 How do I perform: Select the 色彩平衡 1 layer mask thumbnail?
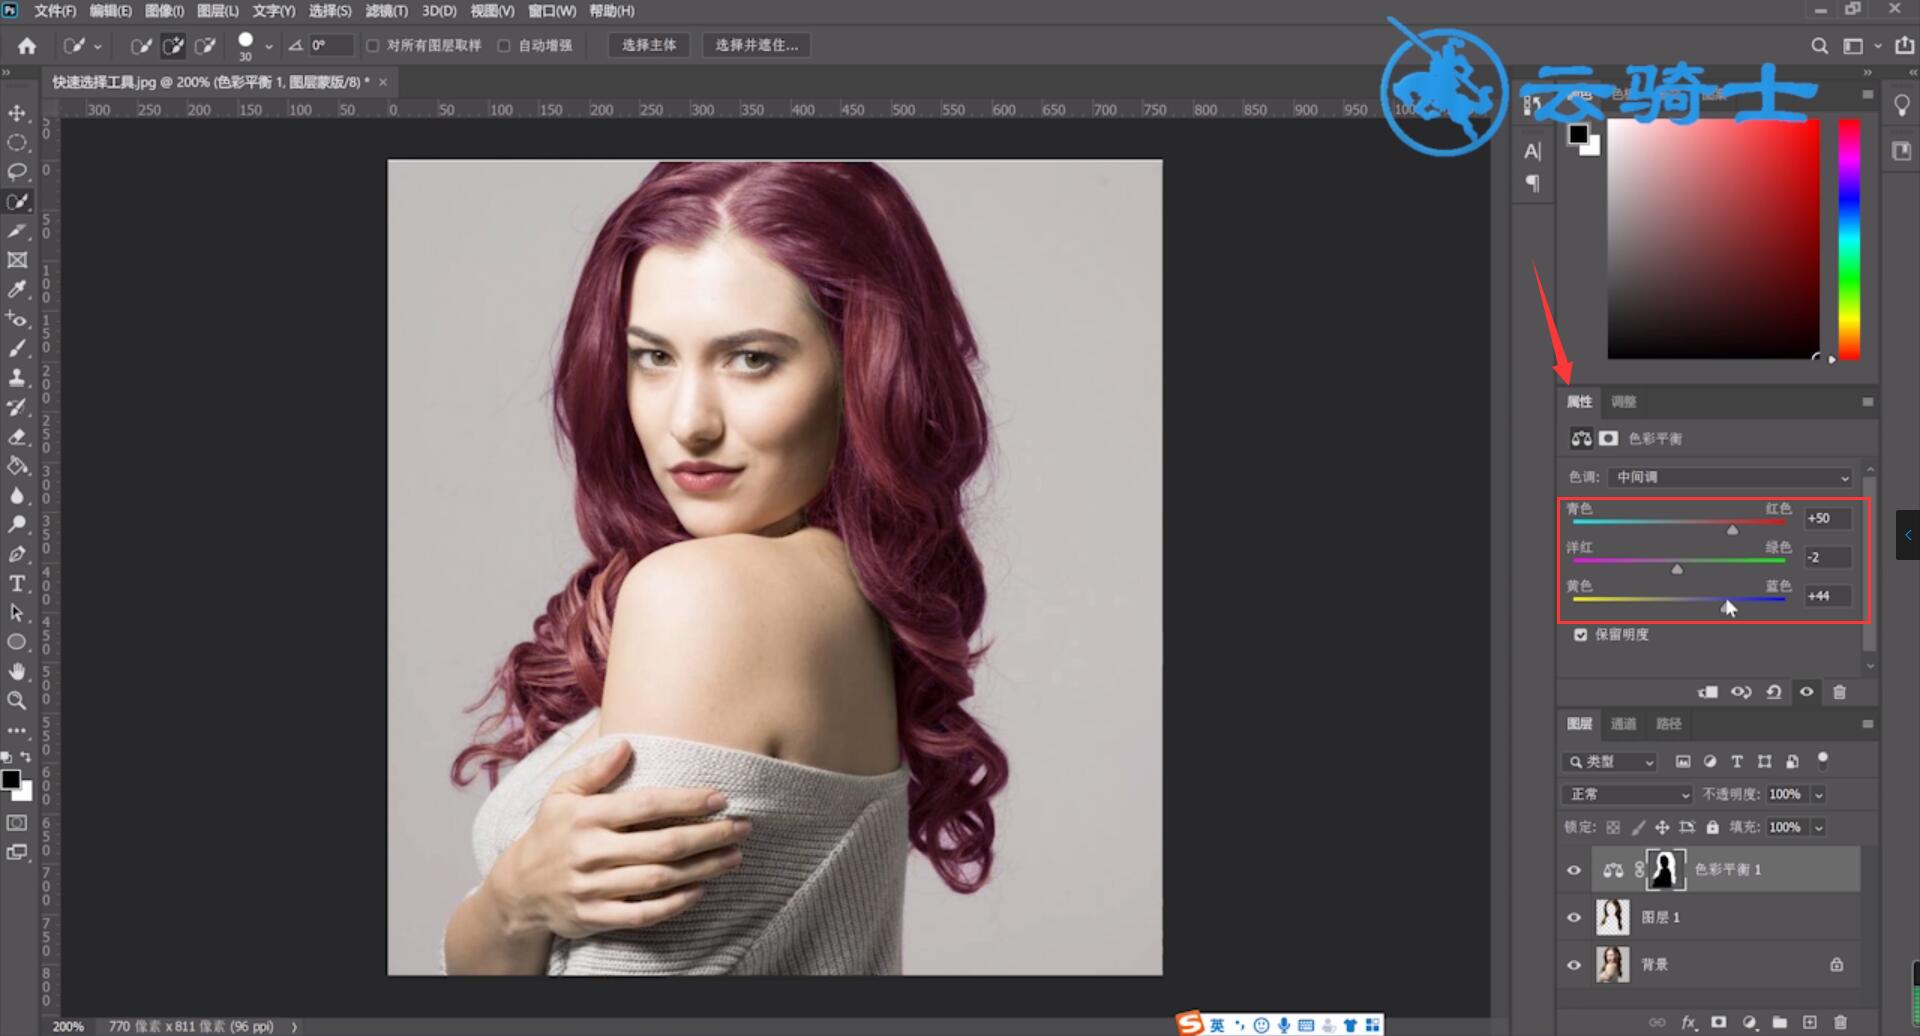point(1665,870)
